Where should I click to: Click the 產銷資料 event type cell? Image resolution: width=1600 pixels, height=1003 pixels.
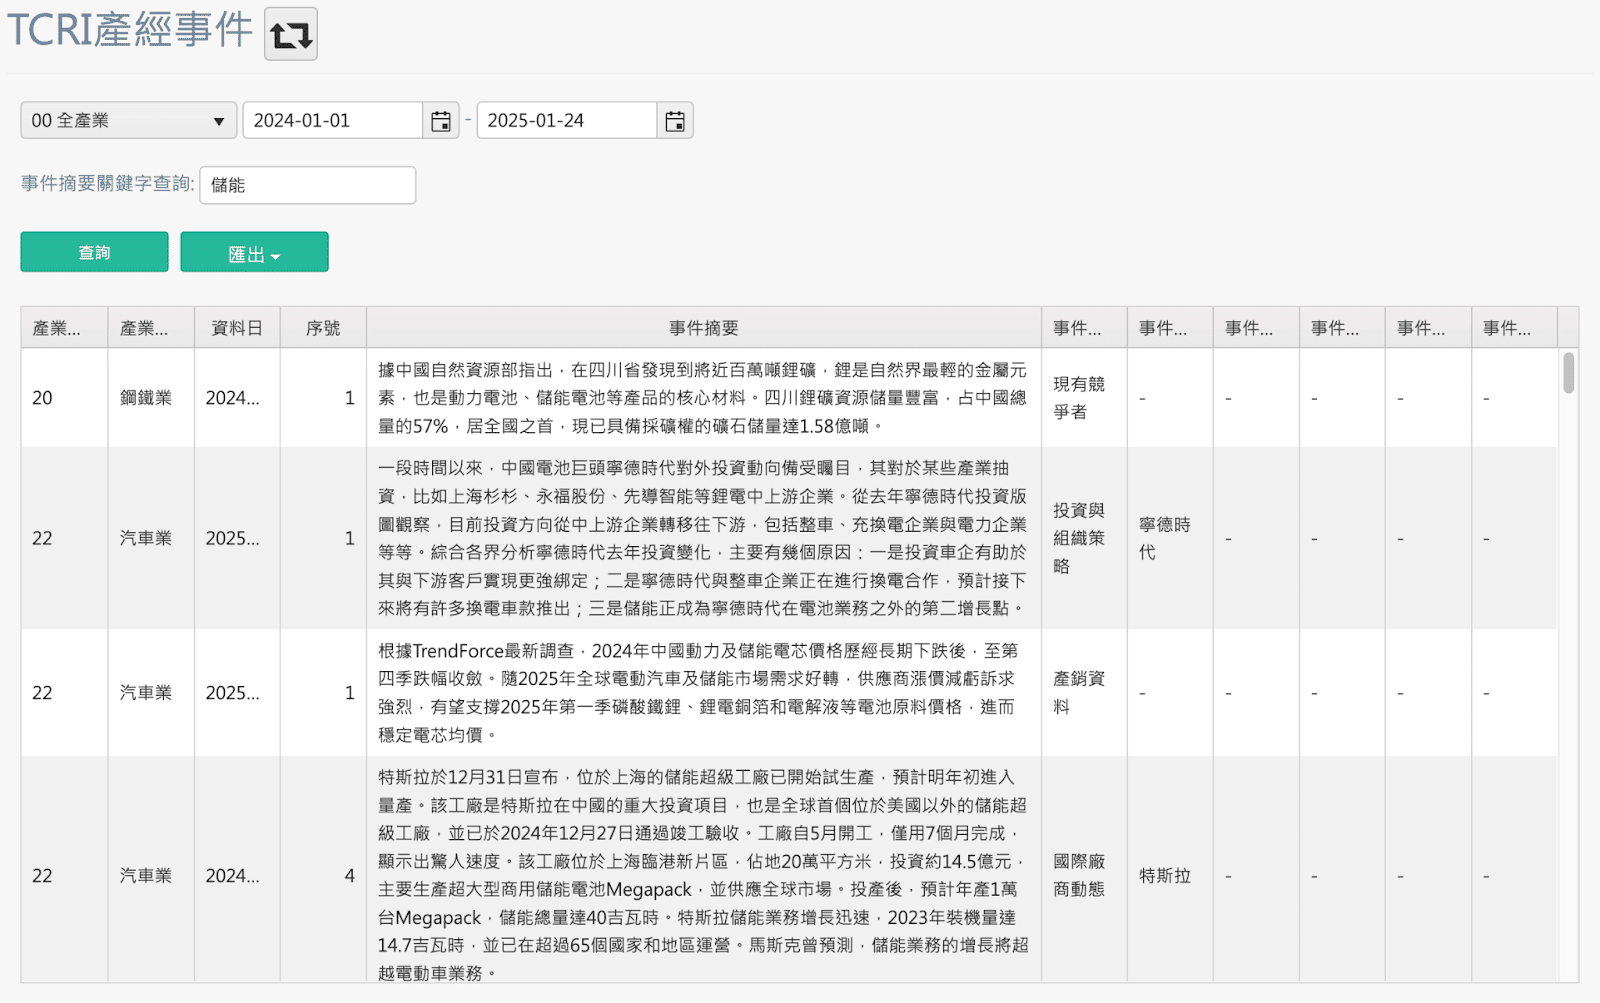(x=1079, y=693)
